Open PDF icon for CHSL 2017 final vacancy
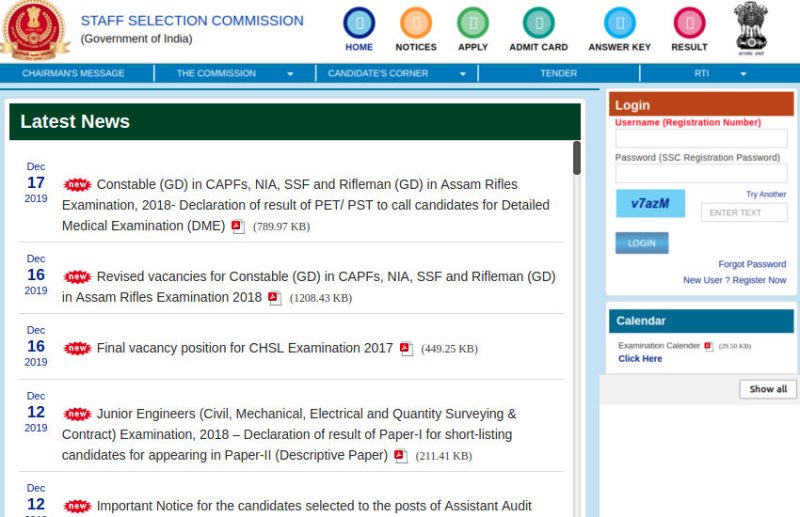The image size is (800, 517). click(x=406, y=349)
